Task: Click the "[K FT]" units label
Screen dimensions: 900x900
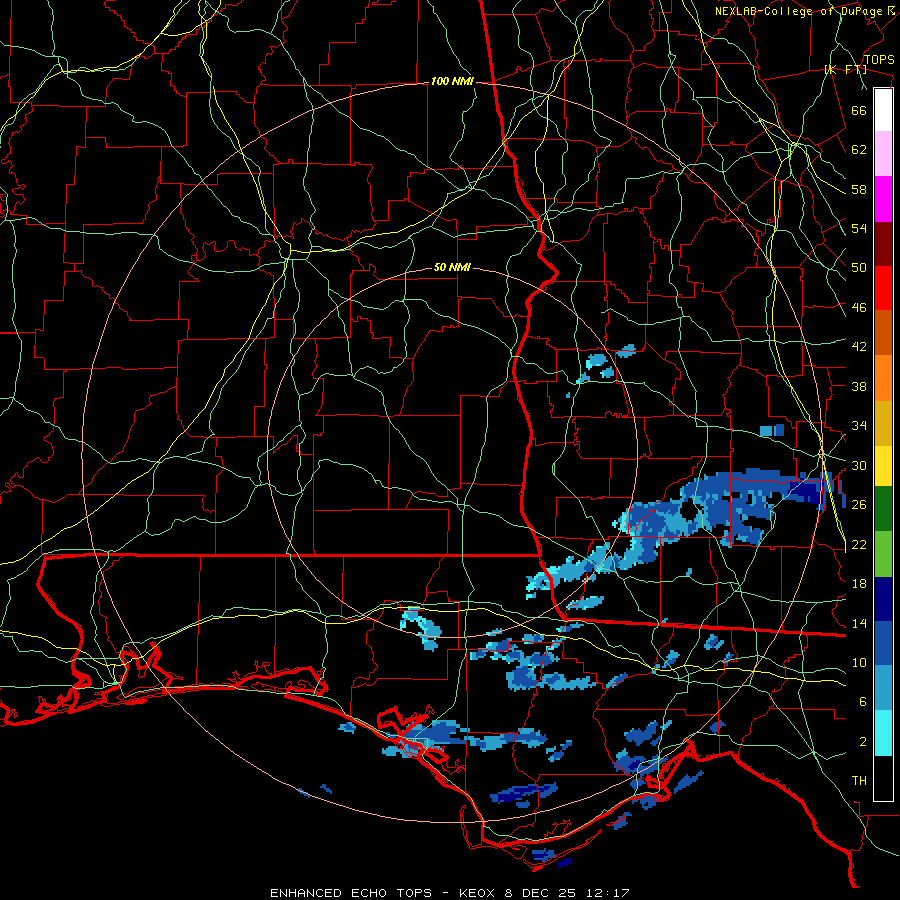Action: (845, 69)
